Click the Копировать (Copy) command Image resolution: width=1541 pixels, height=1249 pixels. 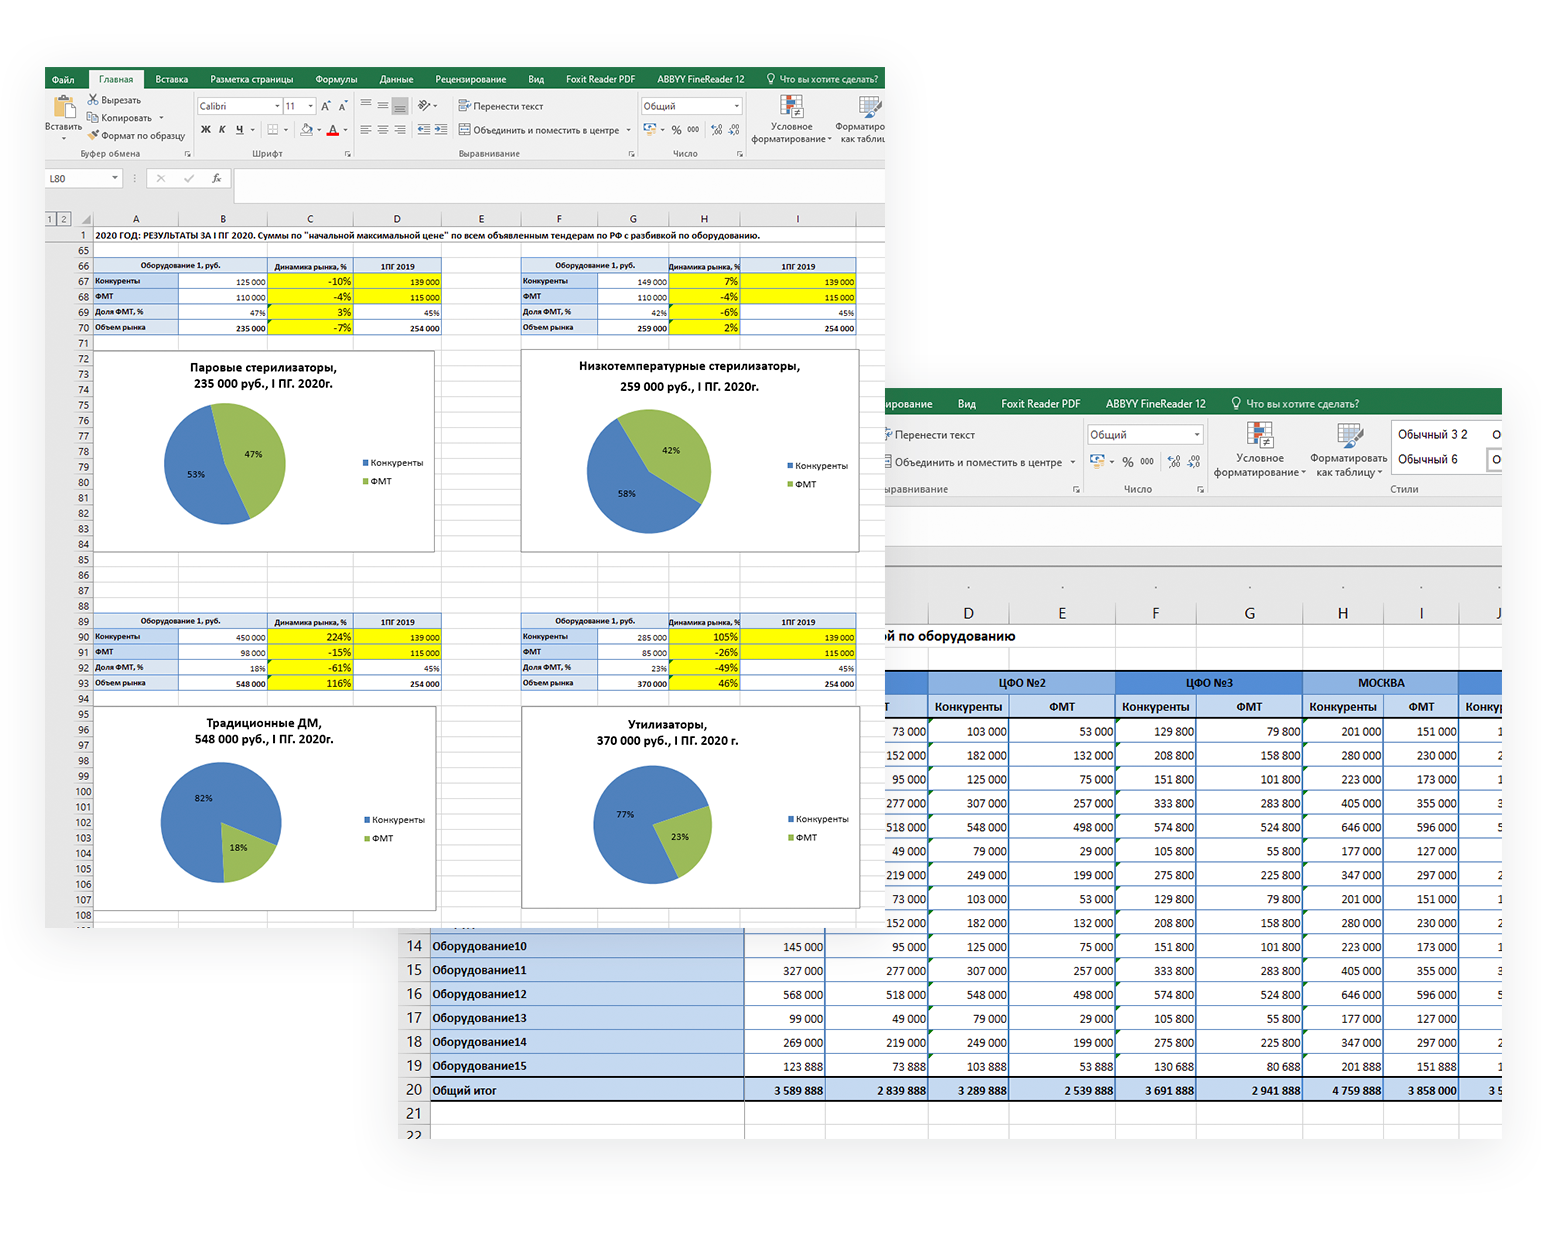point(122,117)
